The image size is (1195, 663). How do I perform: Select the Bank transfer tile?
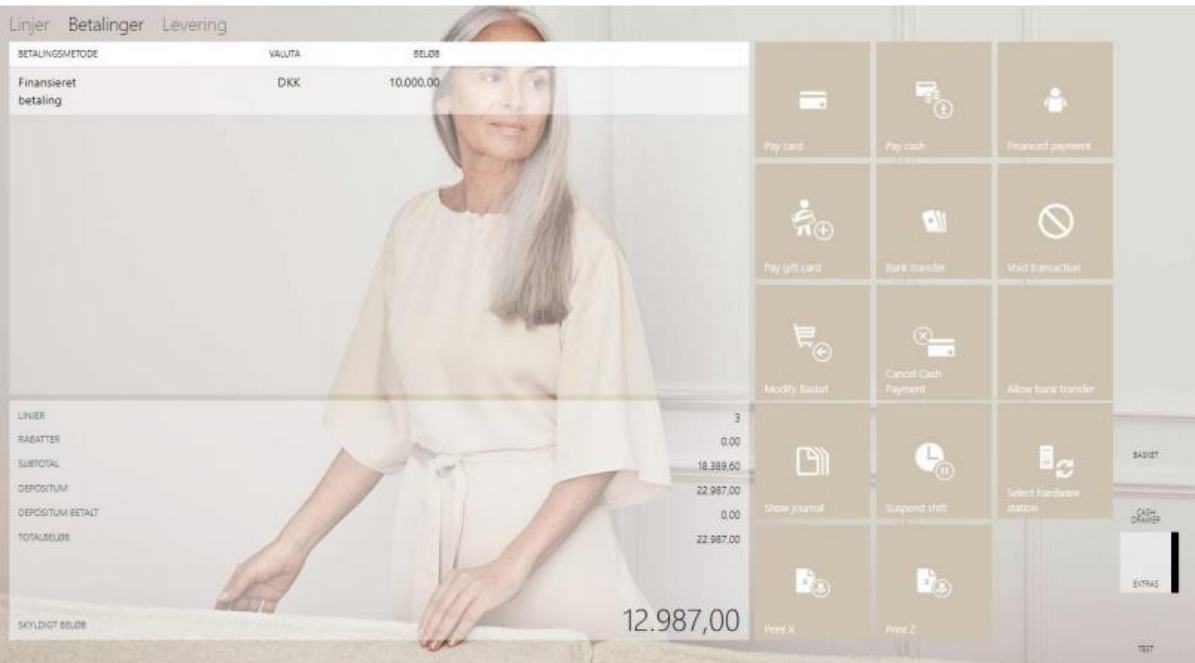pyautogui.click(x=933, y=222)
